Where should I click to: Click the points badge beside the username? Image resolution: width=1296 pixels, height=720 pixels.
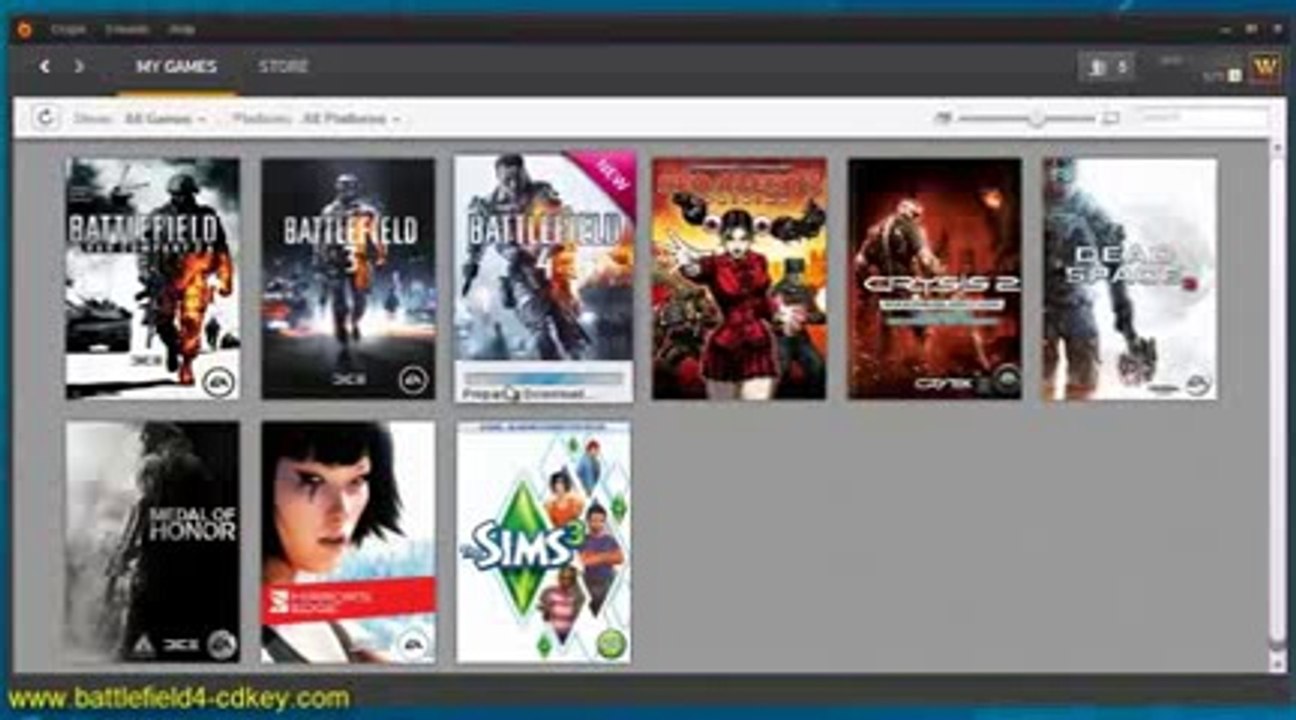pyautogui.click(x=1234, y=75)
